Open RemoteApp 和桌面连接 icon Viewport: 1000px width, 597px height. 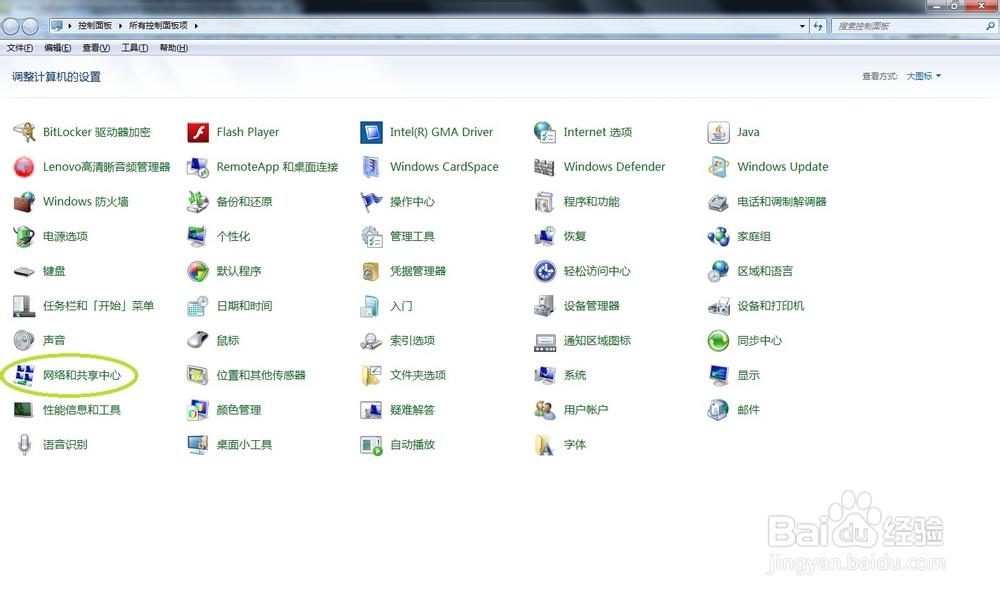pos(198,167)
